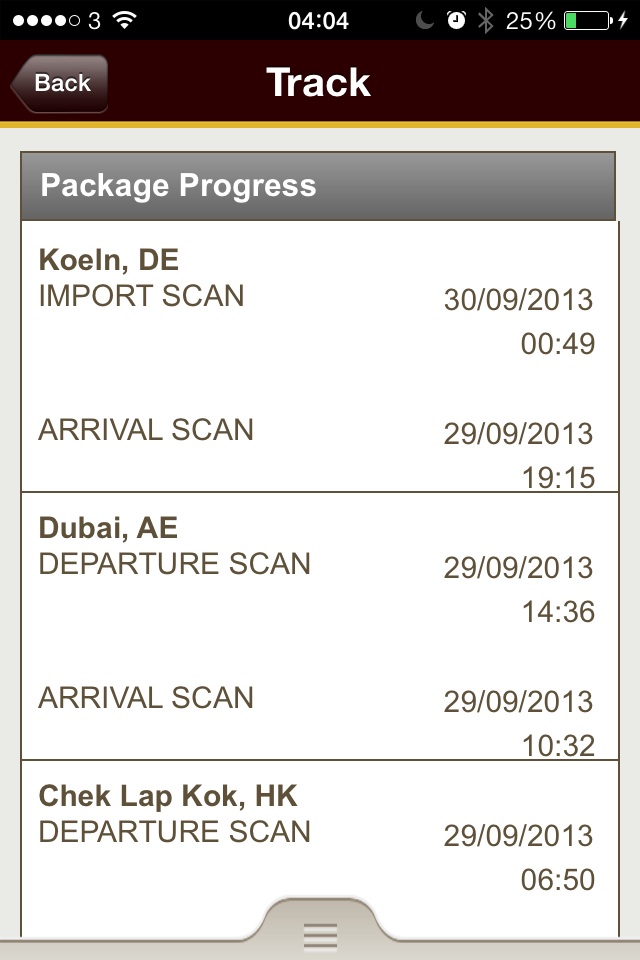Tap the Track title in header
This screenshot has width=640, height=960.
318,83
